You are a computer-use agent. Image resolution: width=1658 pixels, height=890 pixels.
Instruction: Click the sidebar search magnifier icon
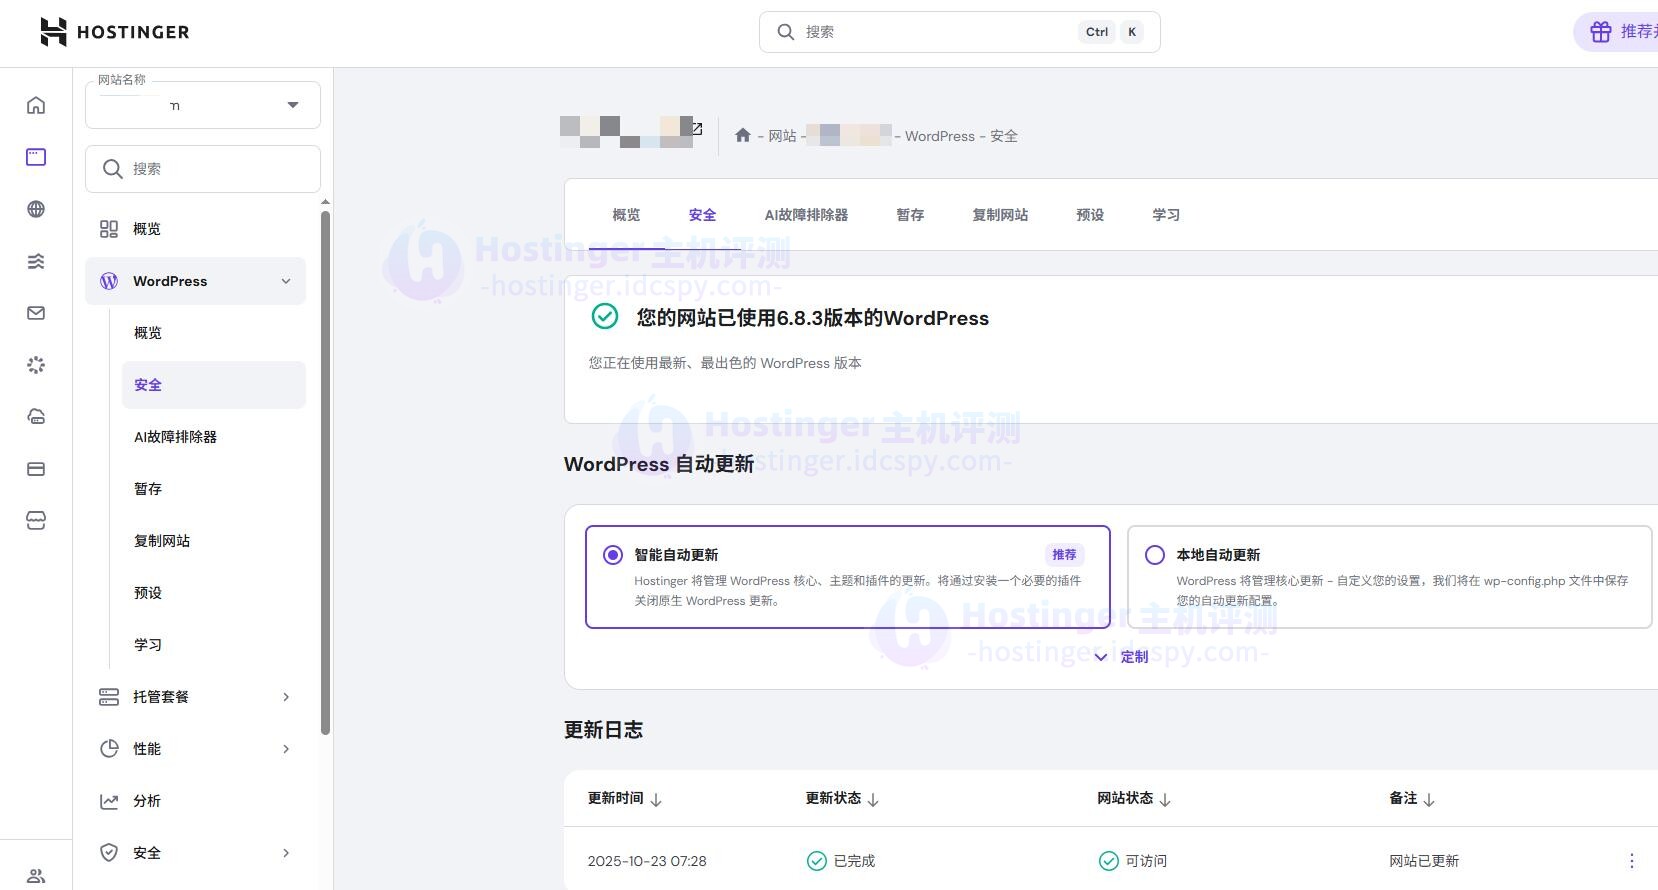[x=113, y=169]
